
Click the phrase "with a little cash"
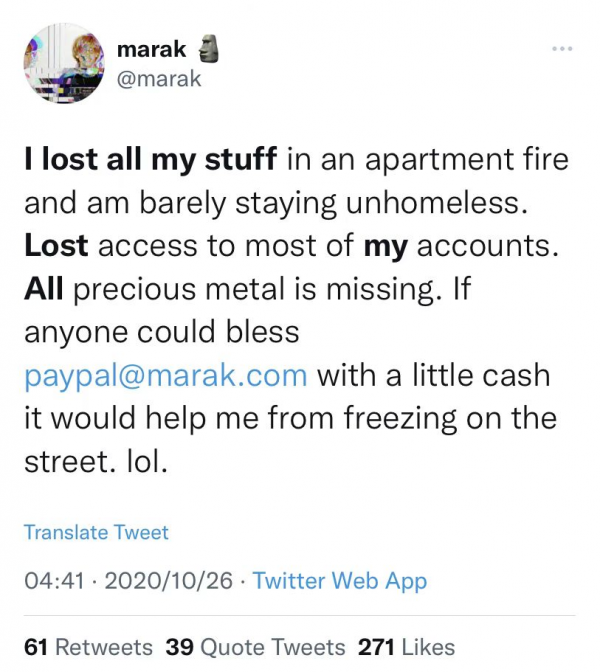(434, 376)
